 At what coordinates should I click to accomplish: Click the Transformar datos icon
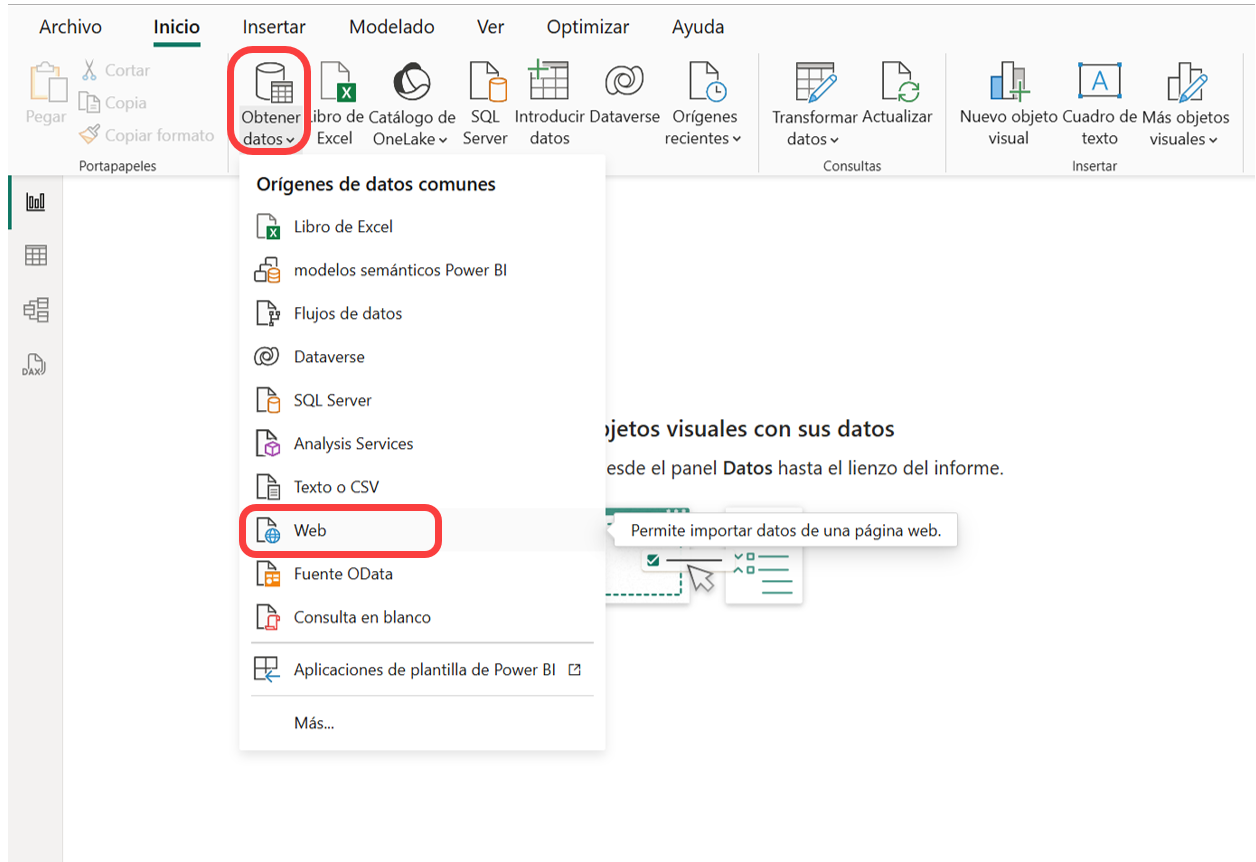click(x=815, y=82)
